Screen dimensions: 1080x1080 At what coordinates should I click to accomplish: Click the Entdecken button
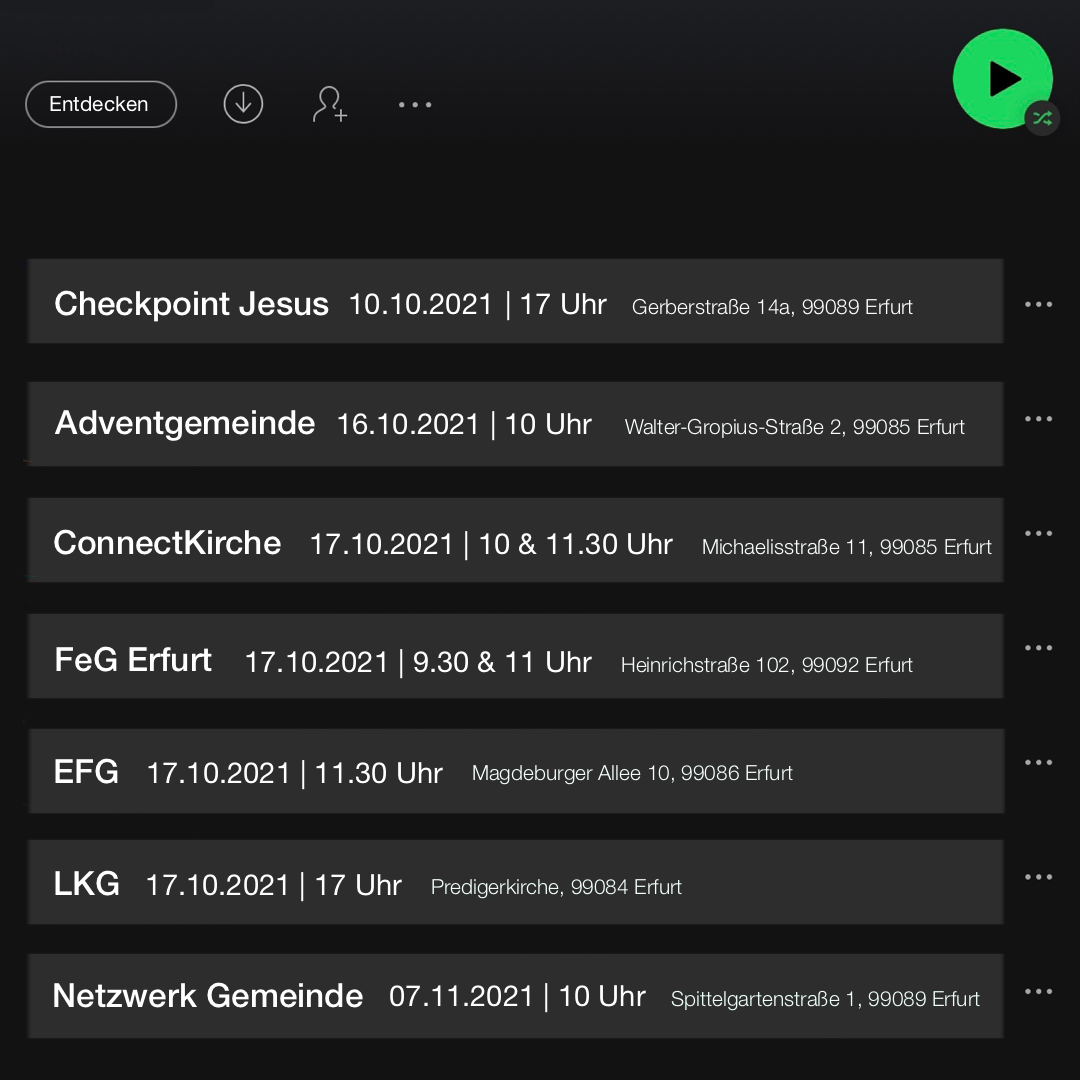pyautogui.click(x=101, y=104)
